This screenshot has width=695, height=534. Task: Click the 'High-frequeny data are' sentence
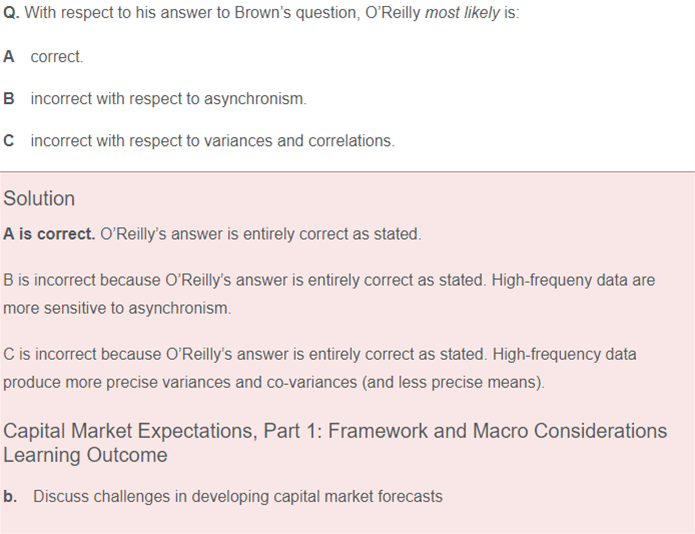click(x=573, y=280)
